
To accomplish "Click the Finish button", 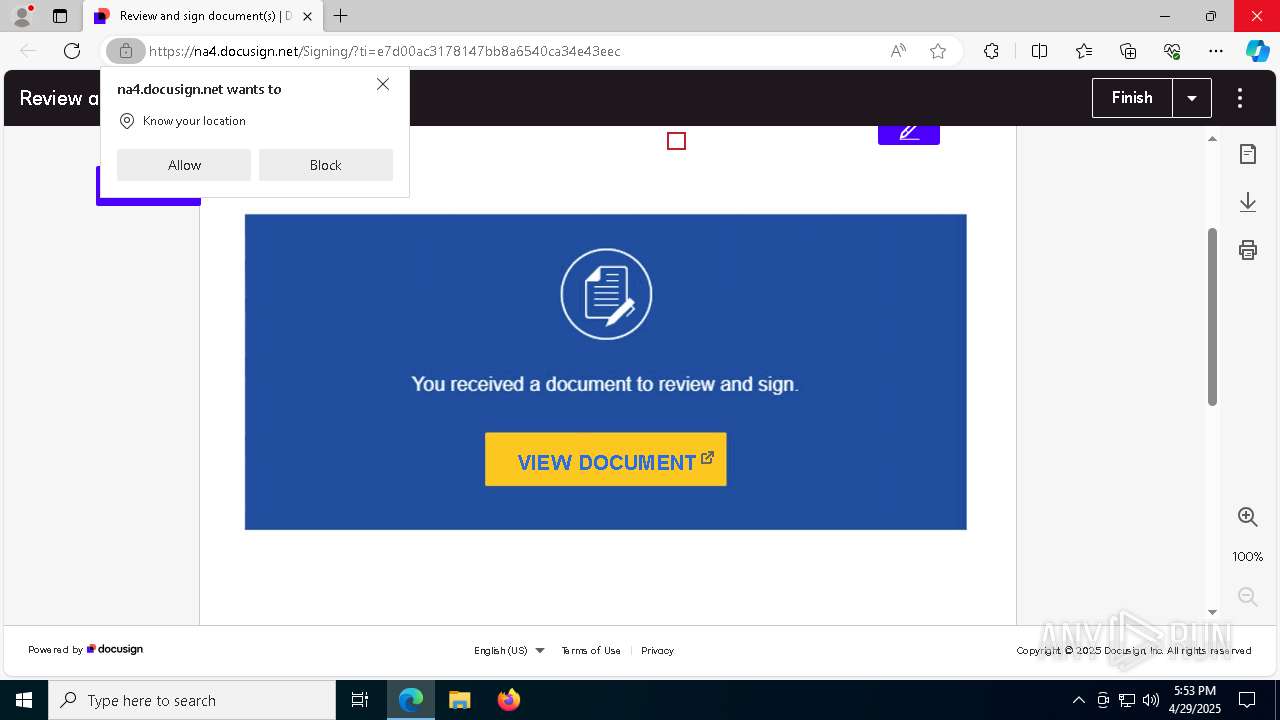I will pos(1132,98).
